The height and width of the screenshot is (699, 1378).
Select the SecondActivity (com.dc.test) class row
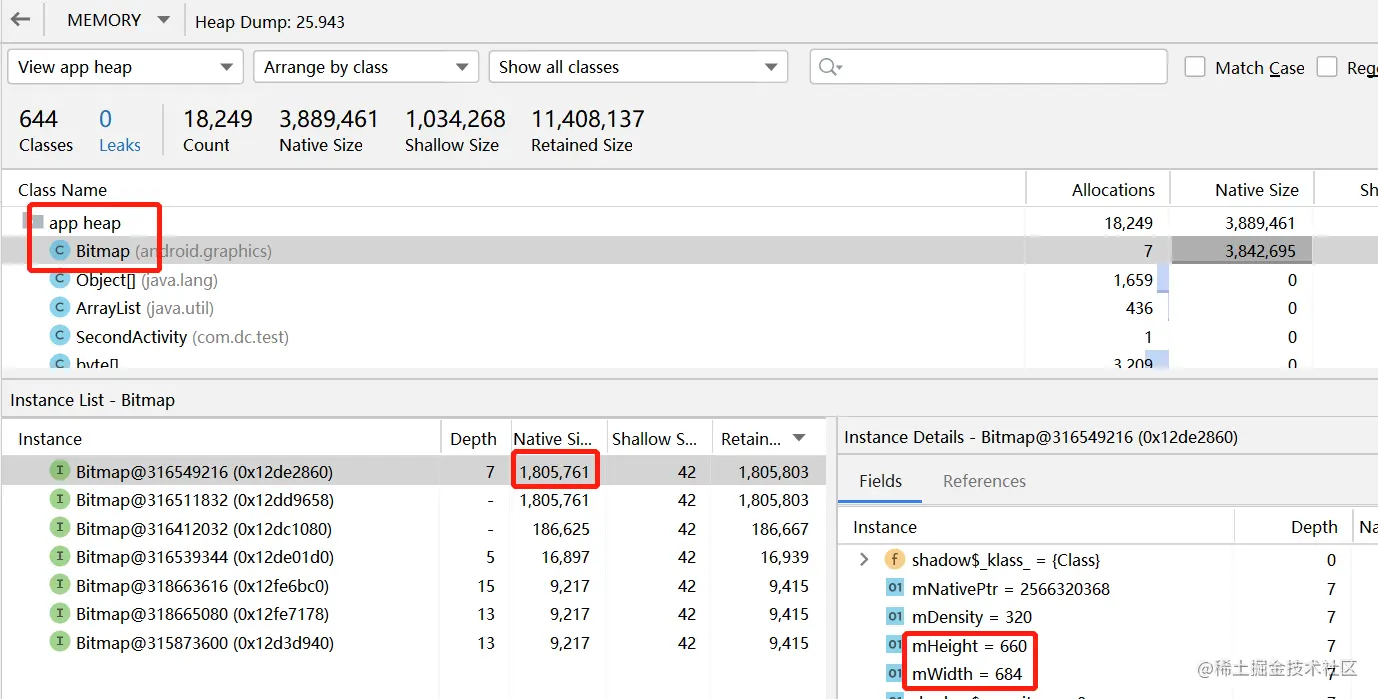pyautogui.click(x=689, y=337)
